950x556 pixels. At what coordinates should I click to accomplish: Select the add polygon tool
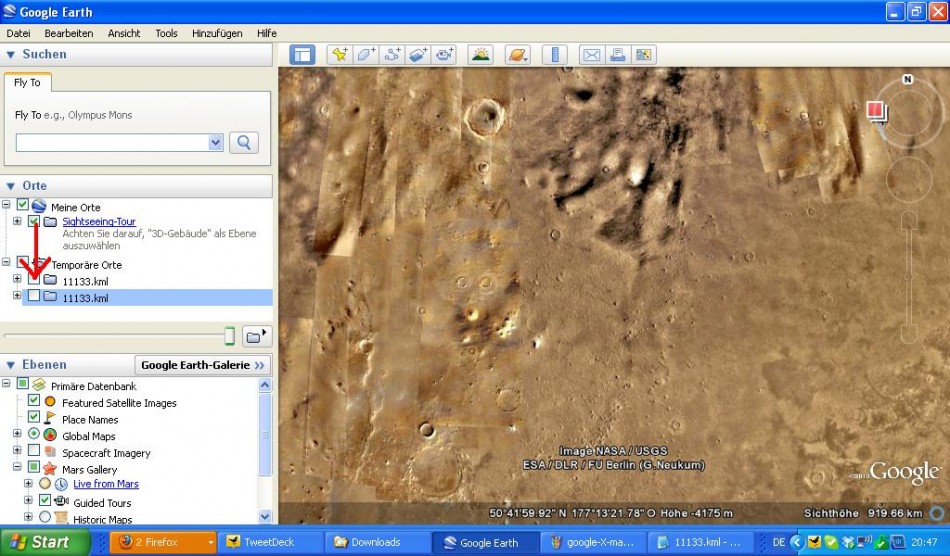366,55
